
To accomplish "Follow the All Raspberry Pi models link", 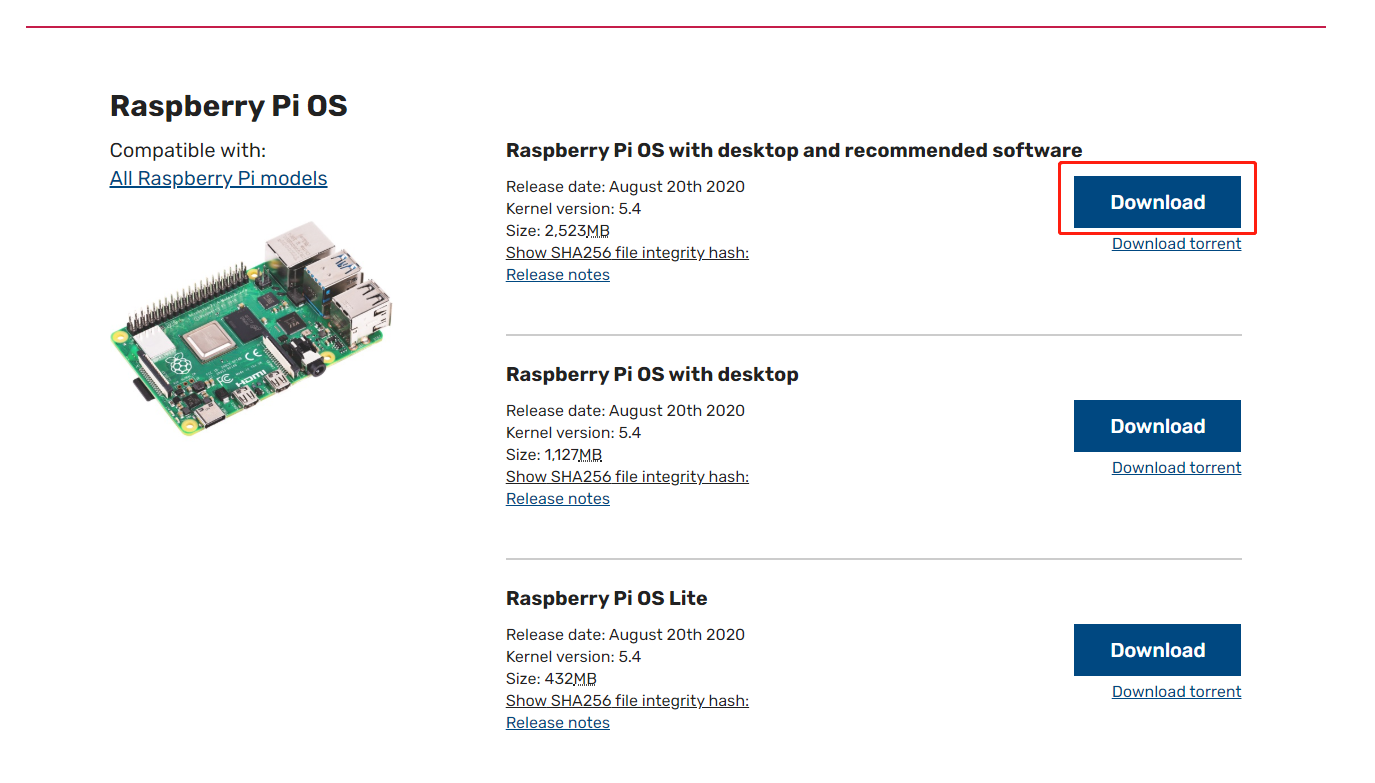I will tap(218, 179).
